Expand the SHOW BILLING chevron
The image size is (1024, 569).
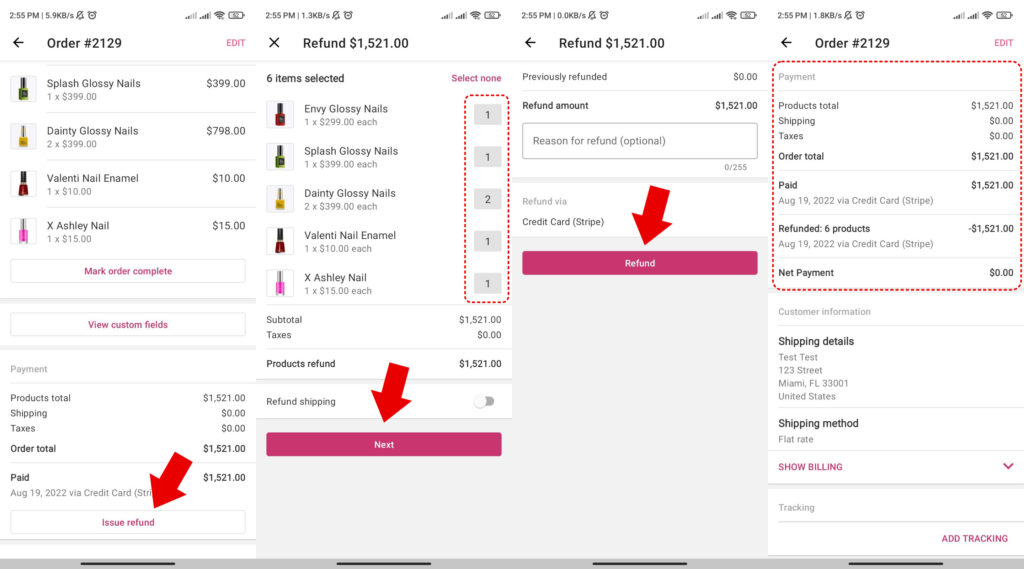[x=1008, y=466]
